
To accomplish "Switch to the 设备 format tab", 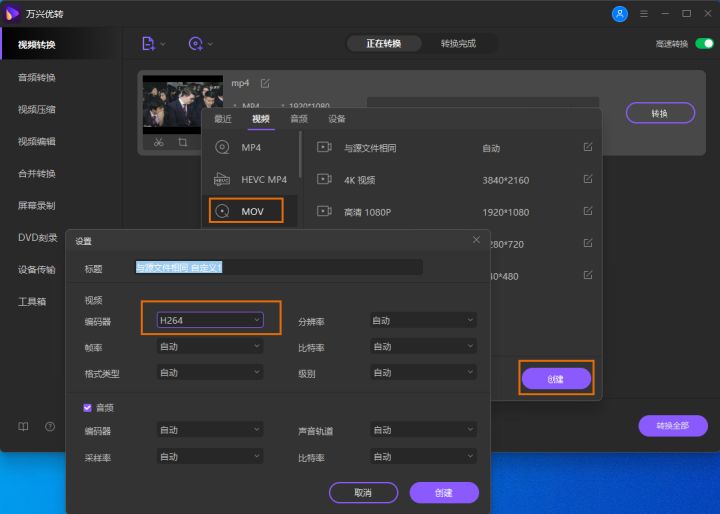I will (x=337, y=119).
